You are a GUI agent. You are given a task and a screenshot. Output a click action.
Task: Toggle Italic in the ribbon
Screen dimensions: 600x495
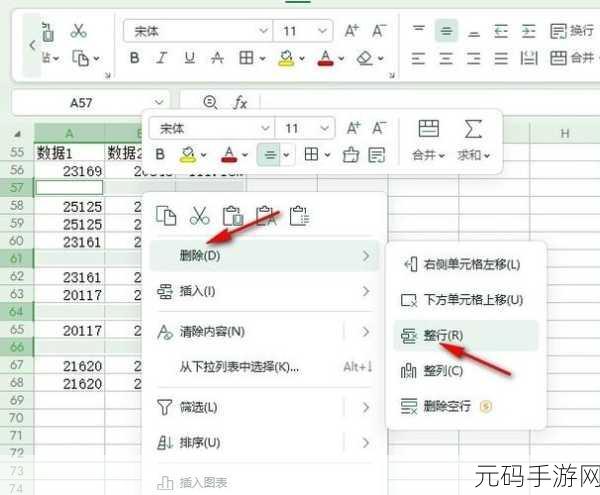162,58
